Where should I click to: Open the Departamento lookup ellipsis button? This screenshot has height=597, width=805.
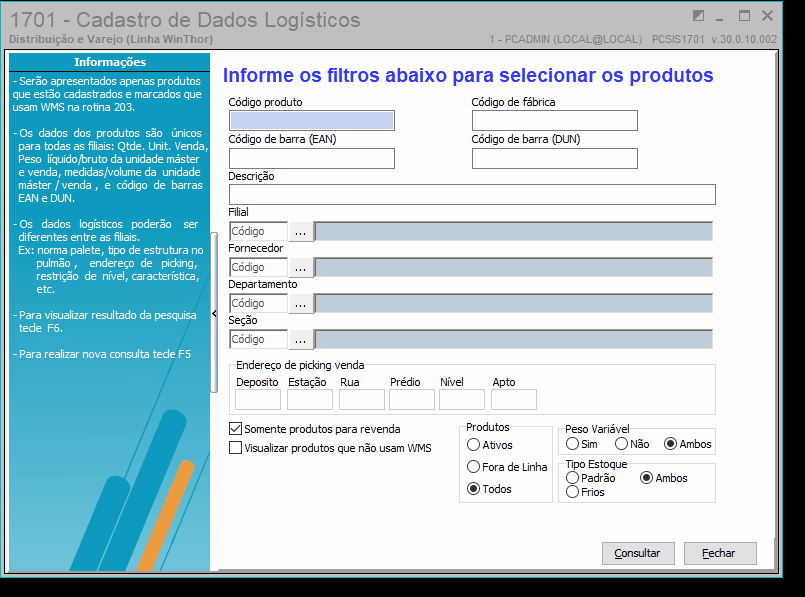[x=300, y=303]
